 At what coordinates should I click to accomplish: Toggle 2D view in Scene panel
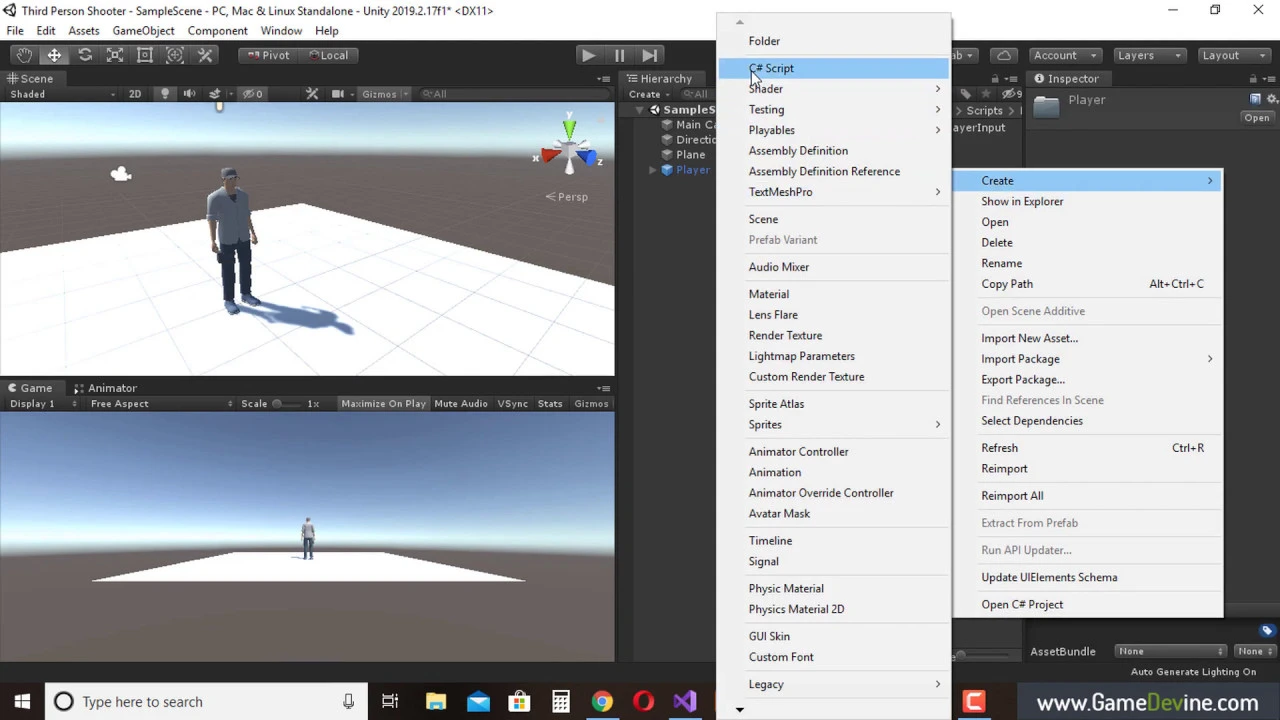135,94
